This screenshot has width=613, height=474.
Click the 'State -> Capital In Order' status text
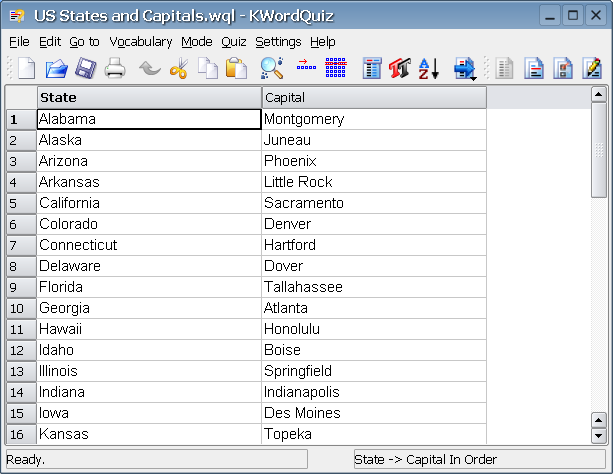[425, 460]
